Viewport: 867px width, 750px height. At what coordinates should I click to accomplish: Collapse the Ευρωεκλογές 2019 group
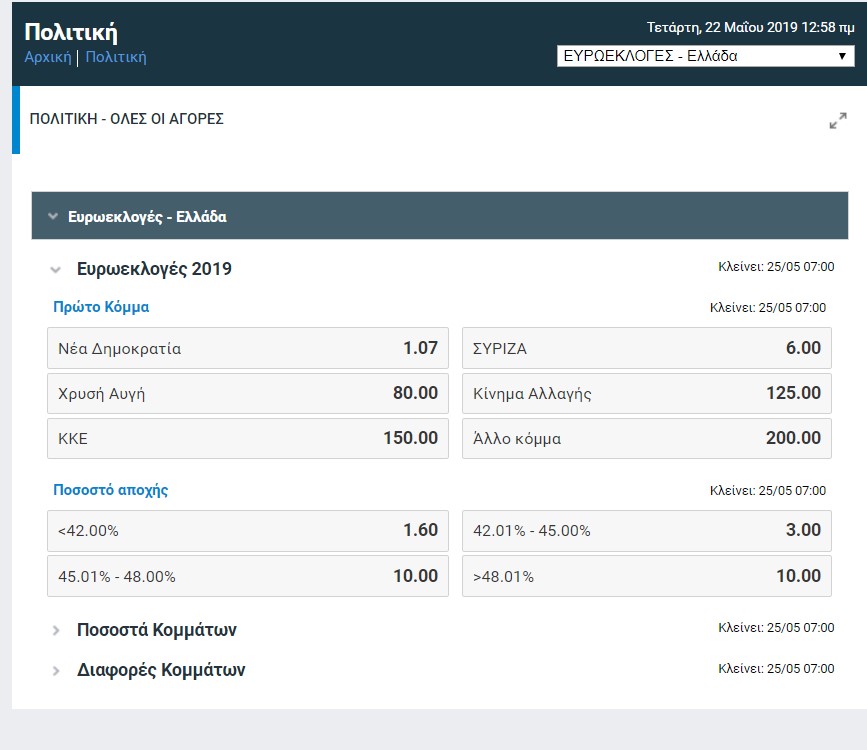[154, 269]
